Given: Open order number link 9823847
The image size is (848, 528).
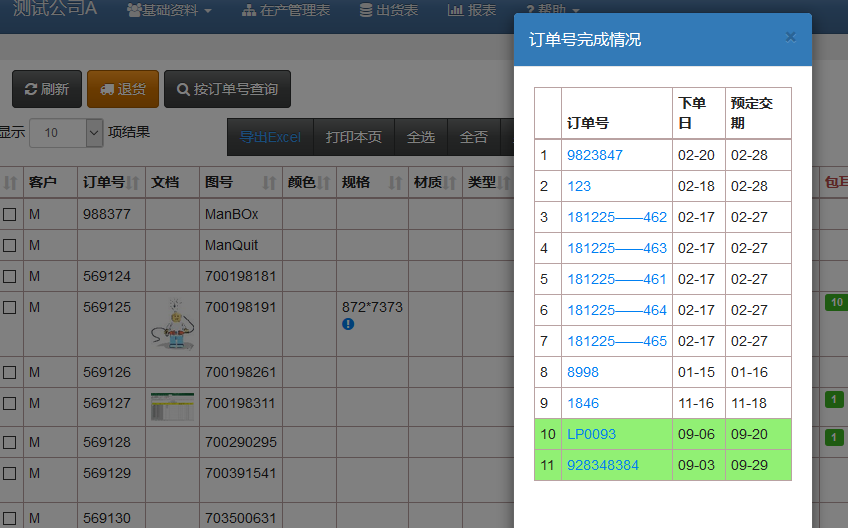Looking at the screenshot, I should coord(595,155).
